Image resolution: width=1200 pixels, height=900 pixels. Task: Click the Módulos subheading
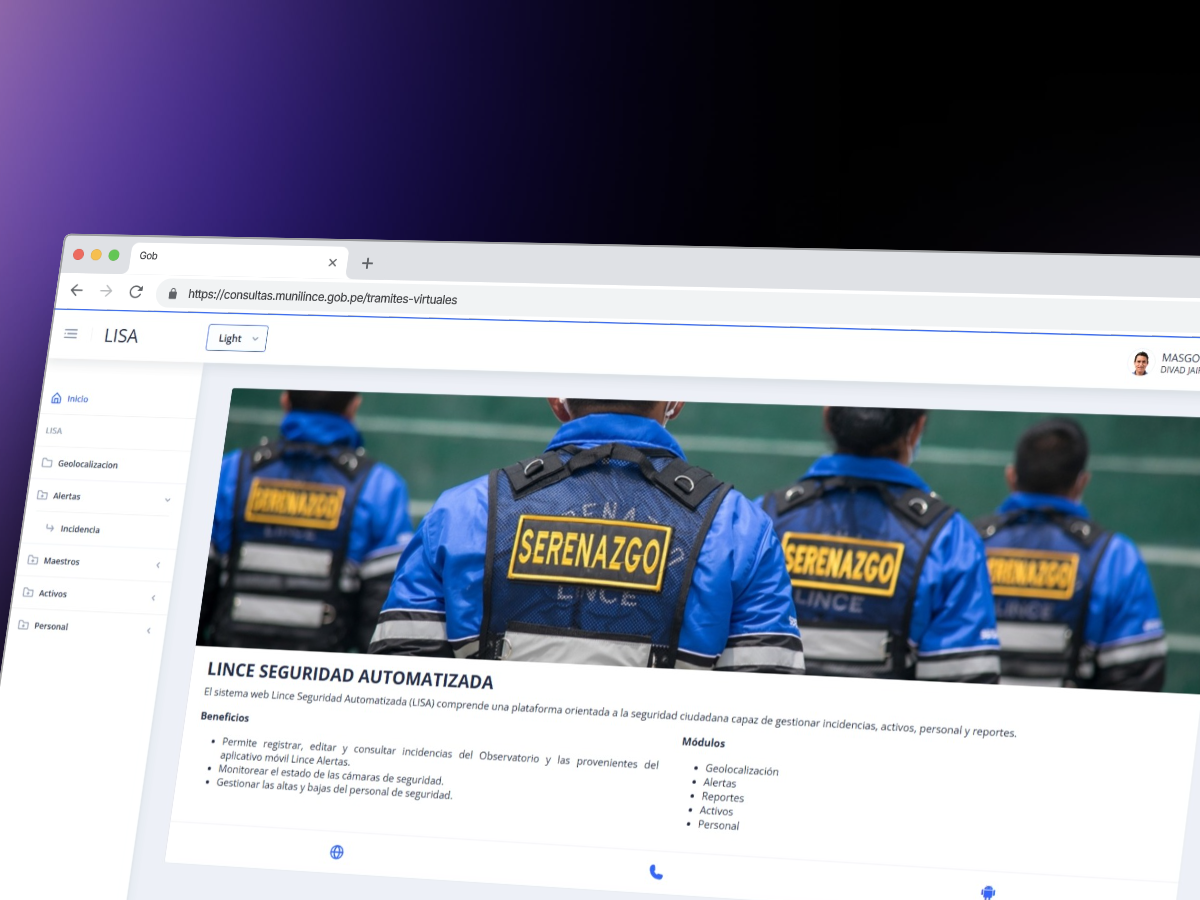[x=704, y=742]
